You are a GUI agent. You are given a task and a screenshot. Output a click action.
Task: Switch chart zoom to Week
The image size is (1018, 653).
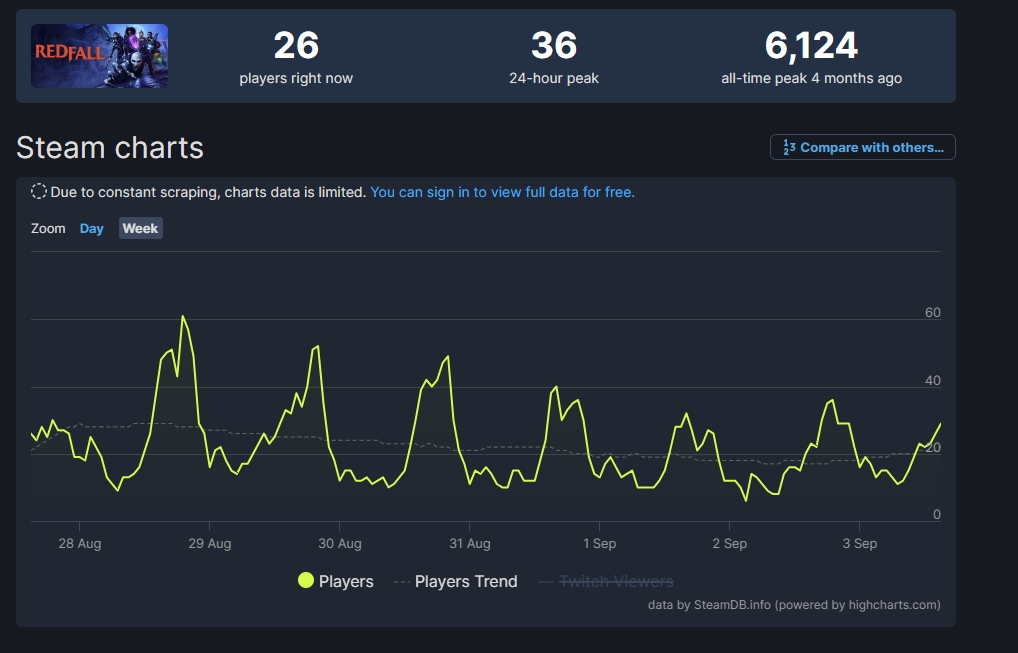pos(140,228)
